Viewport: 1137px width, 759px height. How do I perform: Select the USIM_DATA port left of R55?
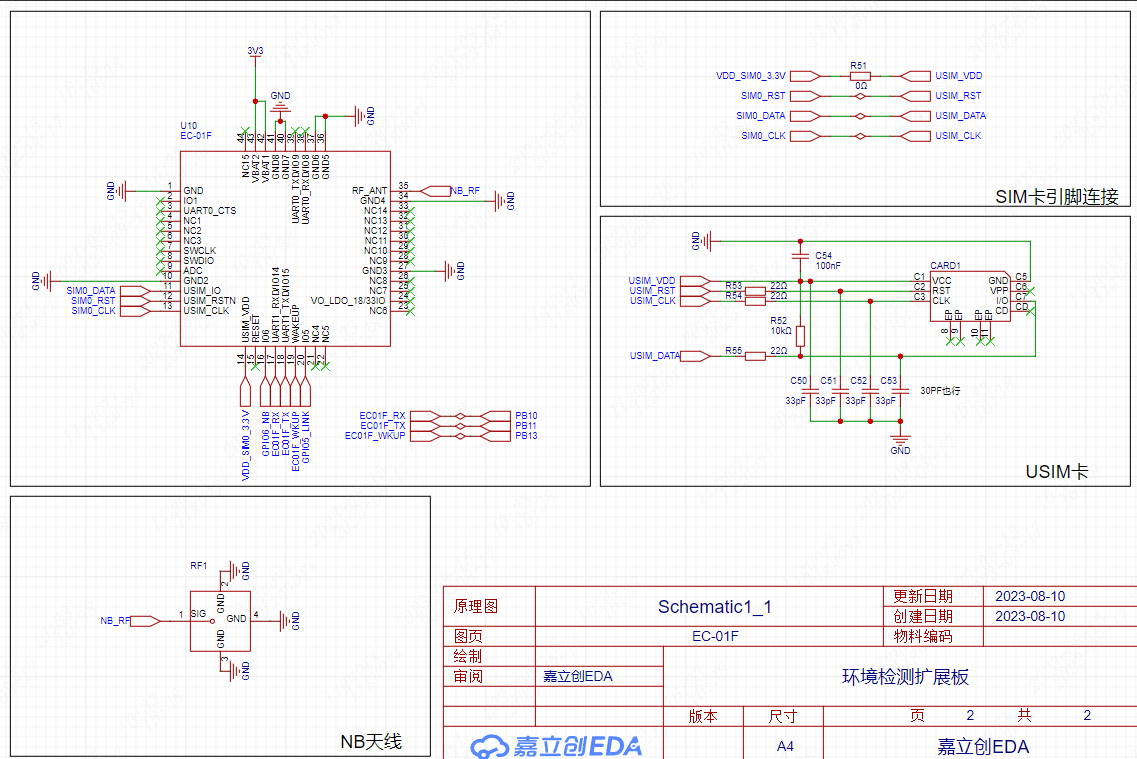tap(695, 356)
